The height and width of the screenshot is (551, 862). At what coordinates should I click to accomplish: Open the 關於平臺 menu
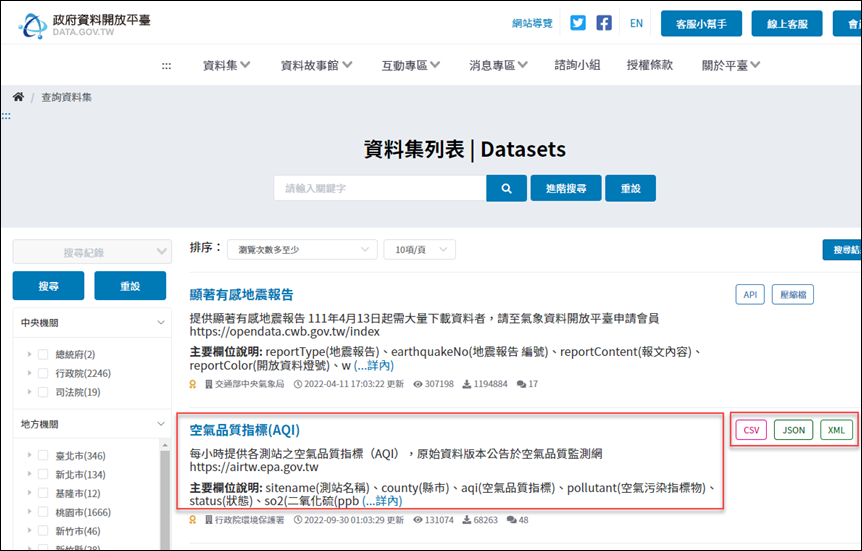click(731, 65)
